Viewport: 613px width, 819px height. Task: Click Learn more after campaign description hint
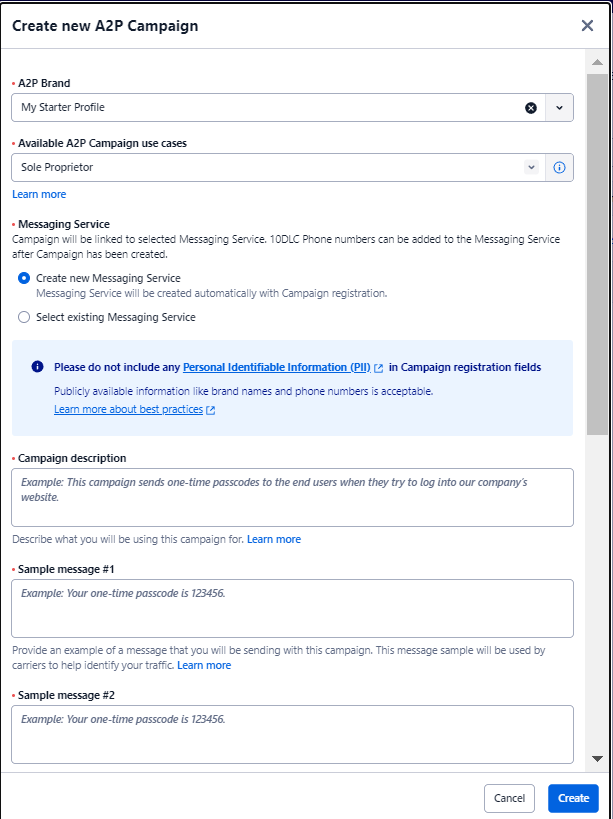click(273, 538)
